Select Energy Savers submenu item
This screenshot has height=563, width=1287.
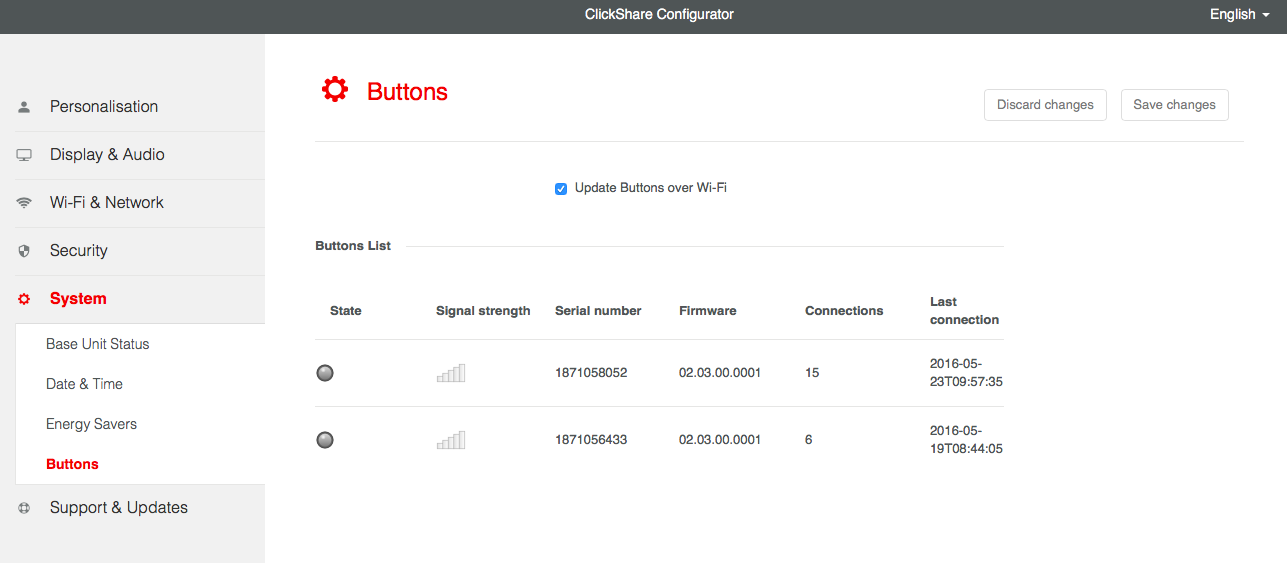[91, 424]
